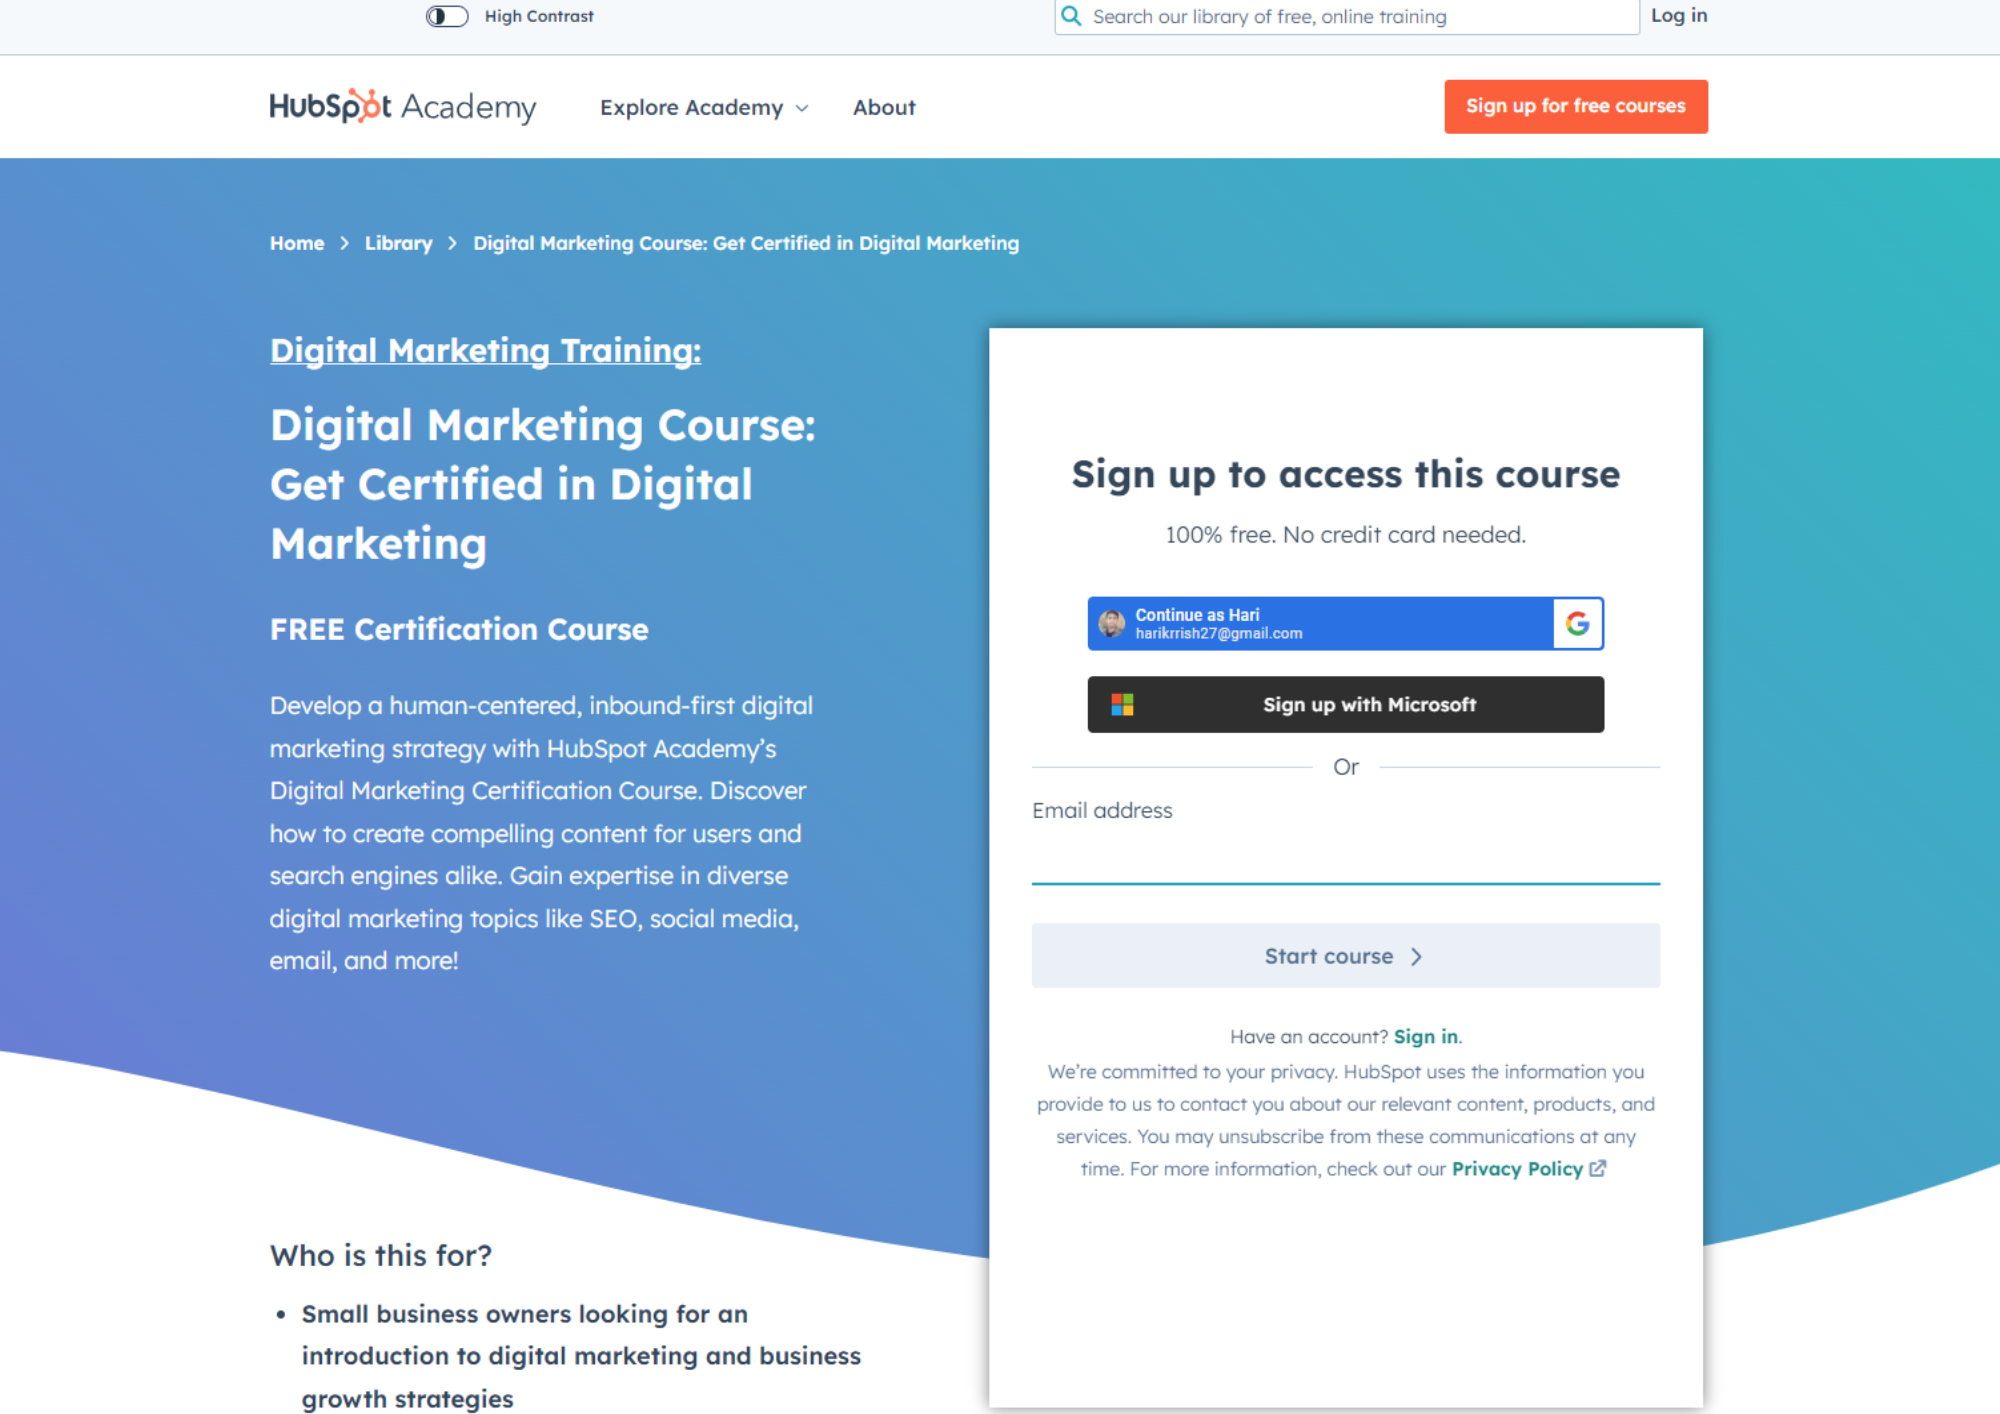Navigate to Home breadcrumb
The image size is (2000, 1414).
(297, 243)
